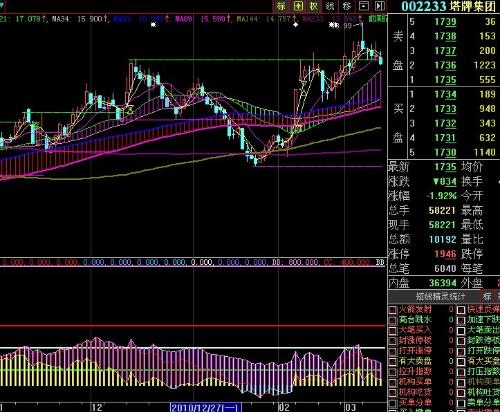Select buy level 4 price 1731
Image resolution: width=500 pixels, height=412 pixels.
pyautogui.click(x=445, y=138)
